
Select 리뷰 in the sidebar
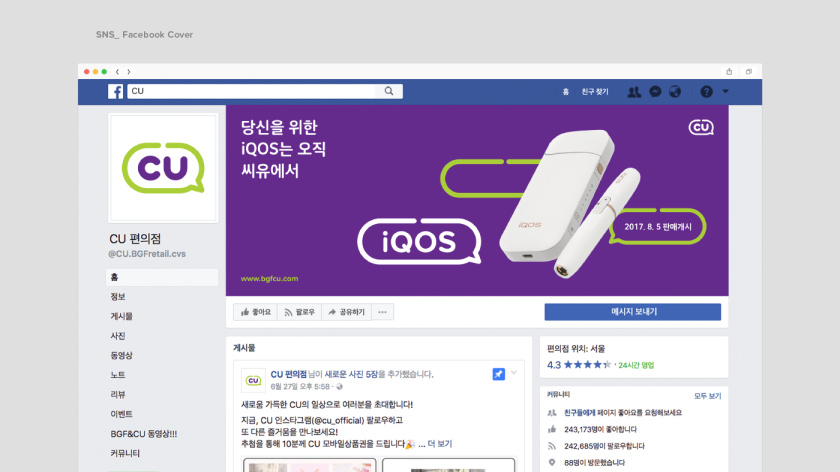tap(118, 394)
